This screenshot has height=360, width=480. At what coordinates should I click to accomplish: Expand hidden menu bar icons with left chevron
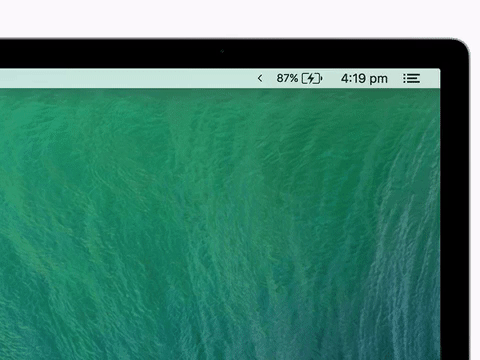click(x=260, y=78)
